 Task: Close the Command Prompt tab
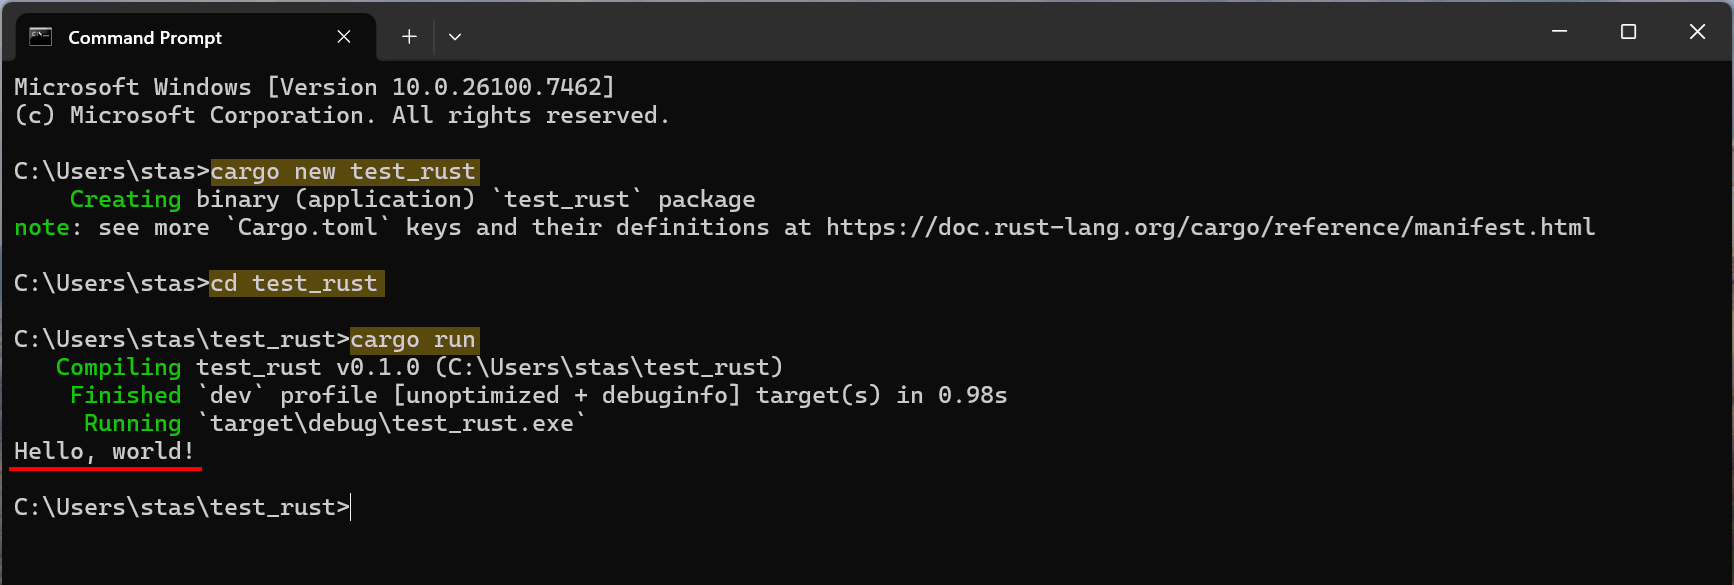pyautogui.click(x=344, y=37)
